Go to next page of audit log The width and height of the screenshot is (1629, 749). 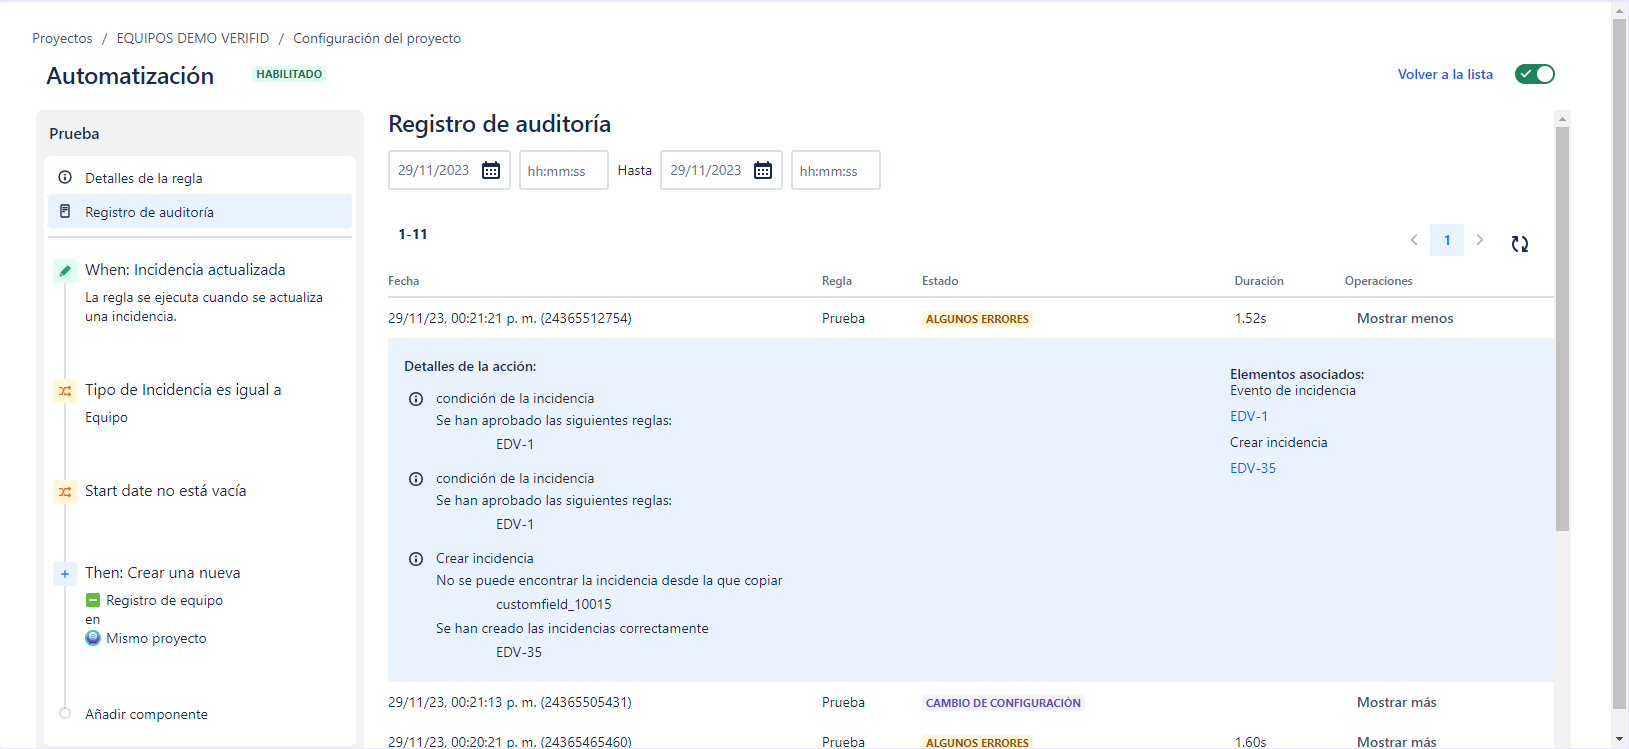(x=1480, y=240)
